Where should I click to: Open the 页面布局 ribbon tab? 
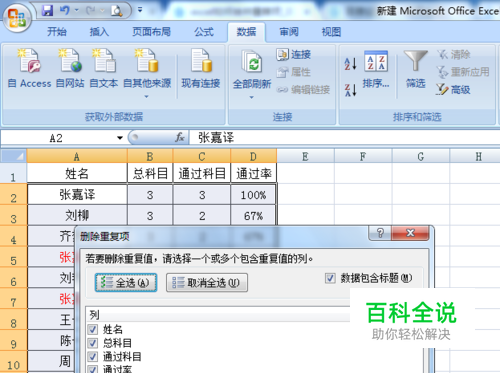coord(151,32)
